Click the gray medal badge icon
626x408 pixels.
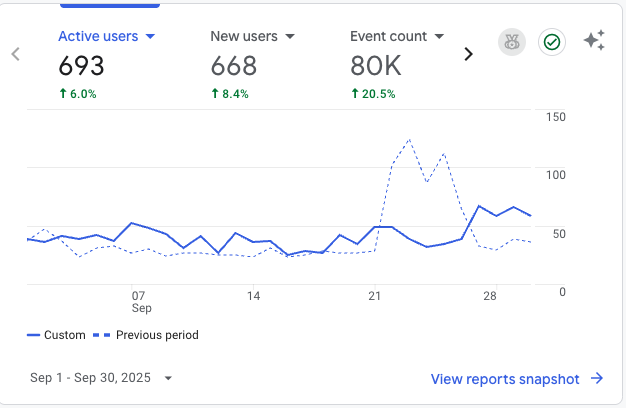pyautogui.click(x=512, y=42)
